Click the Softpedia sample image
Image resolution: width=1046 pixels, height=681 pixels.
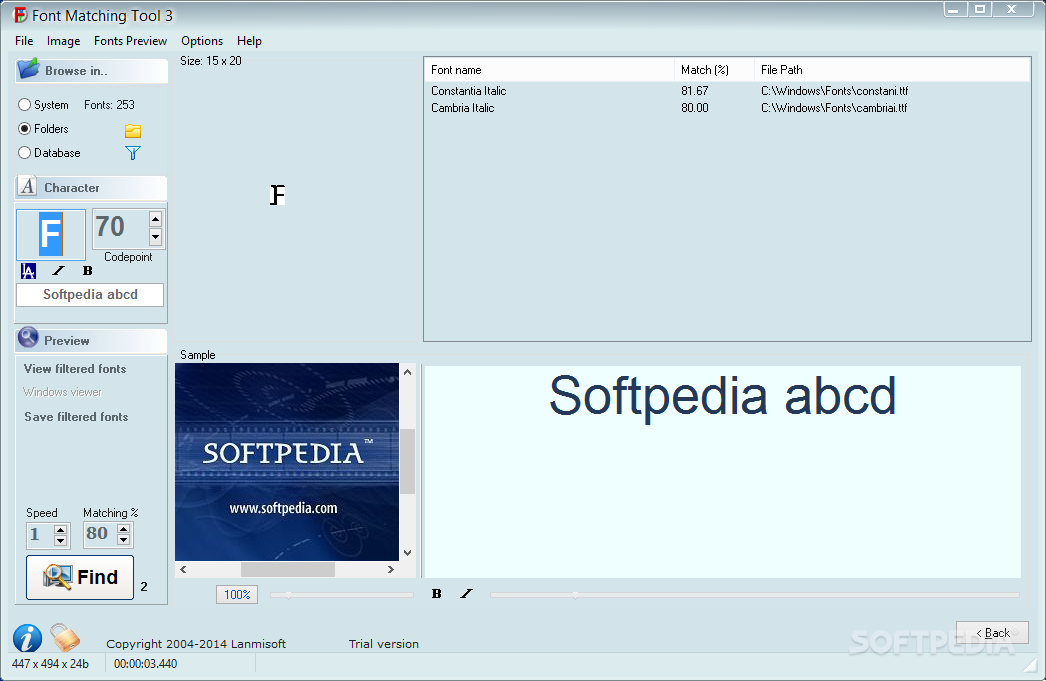(x=287, y=462)
